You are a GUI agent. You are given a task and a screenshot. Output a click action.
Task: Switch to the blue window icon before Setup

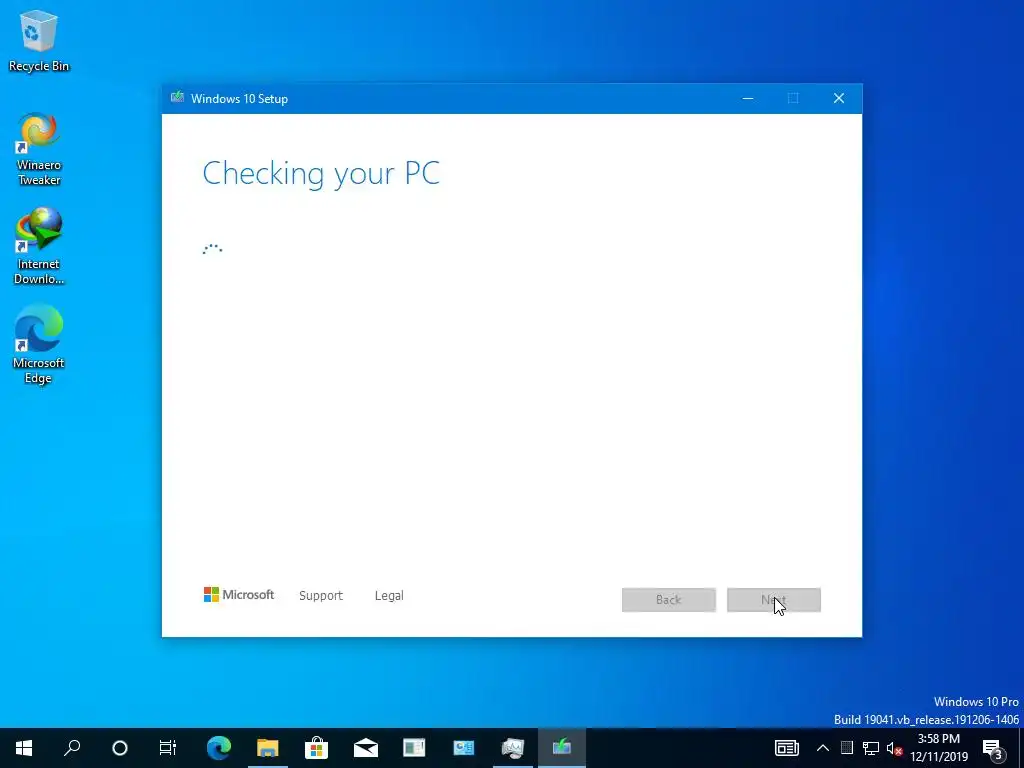[x=464, y=748]
